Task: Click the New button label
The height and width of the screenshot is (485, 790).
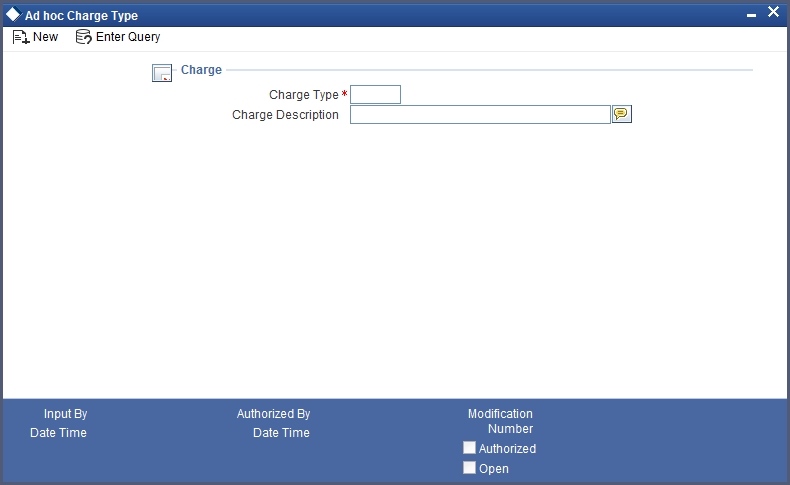Action: pyautogui.click(x=45, y=37)
